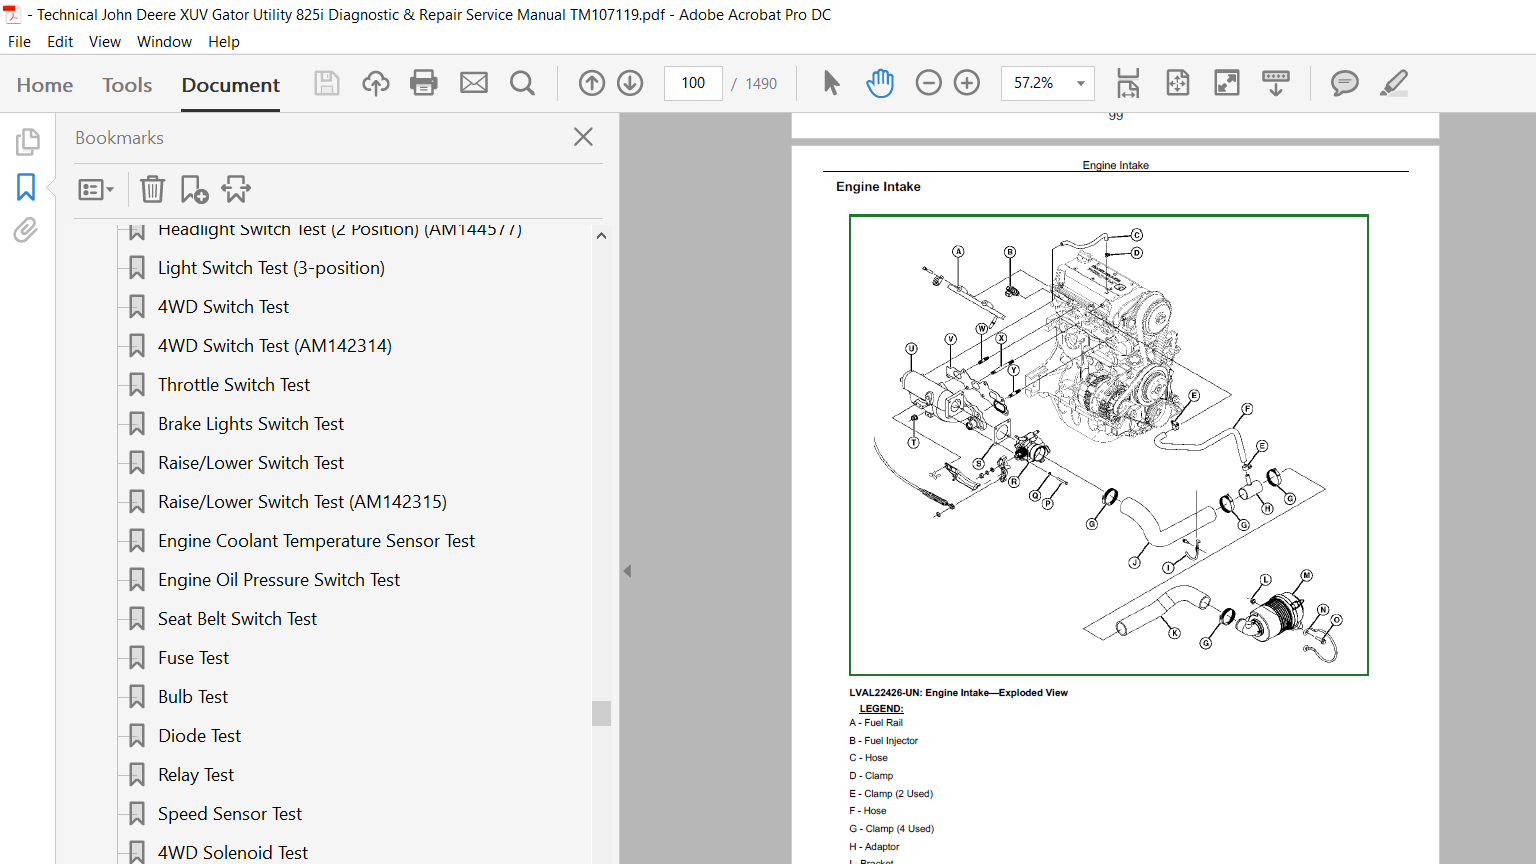Viewport: 1536px width, 864px height.
Task: Switch to the Document tab
Action: [x=231, y=85]
